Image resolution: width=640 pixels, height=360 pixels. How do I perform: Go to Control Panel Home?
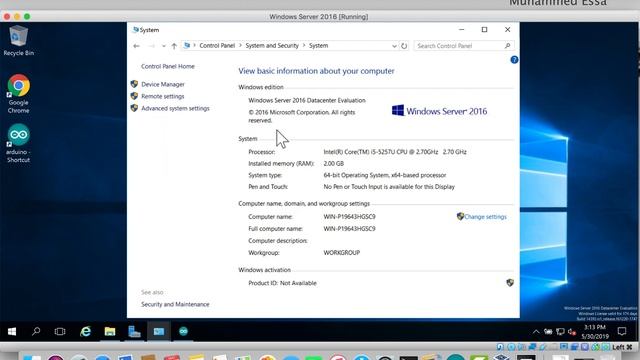168,66
